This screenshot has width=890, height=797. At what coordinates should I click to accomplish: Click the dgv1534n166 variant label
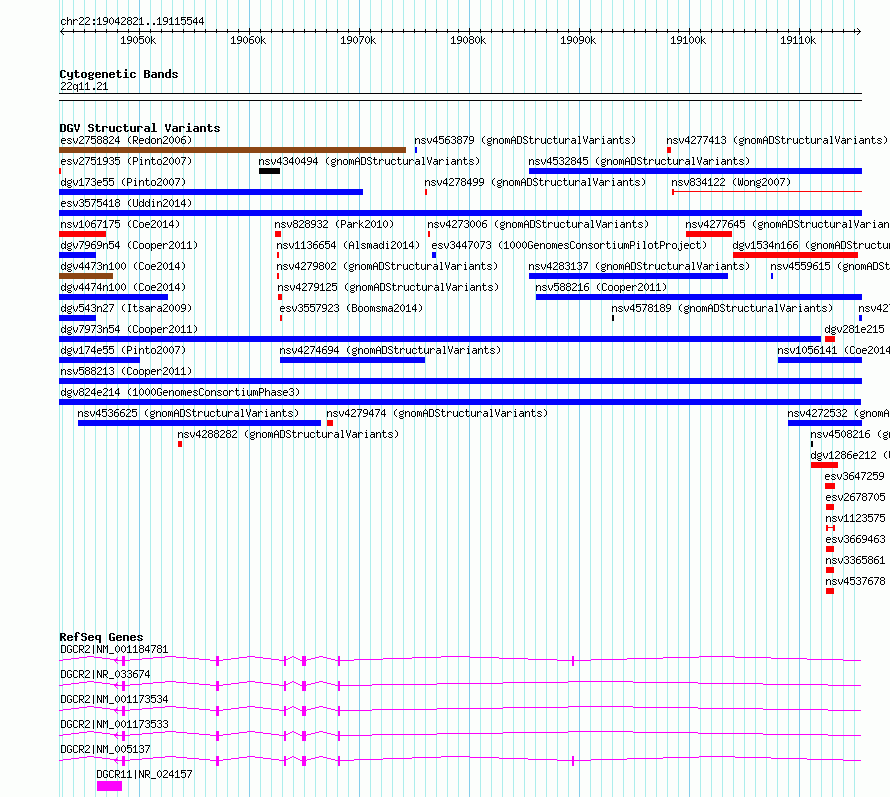click(x=811, y=245)
